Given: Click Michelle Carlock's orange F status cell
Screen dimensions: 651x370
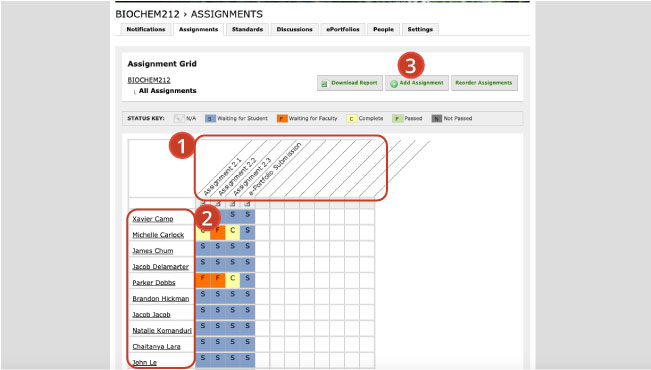Looking at the screenshot, I should (x=218, y=233).
